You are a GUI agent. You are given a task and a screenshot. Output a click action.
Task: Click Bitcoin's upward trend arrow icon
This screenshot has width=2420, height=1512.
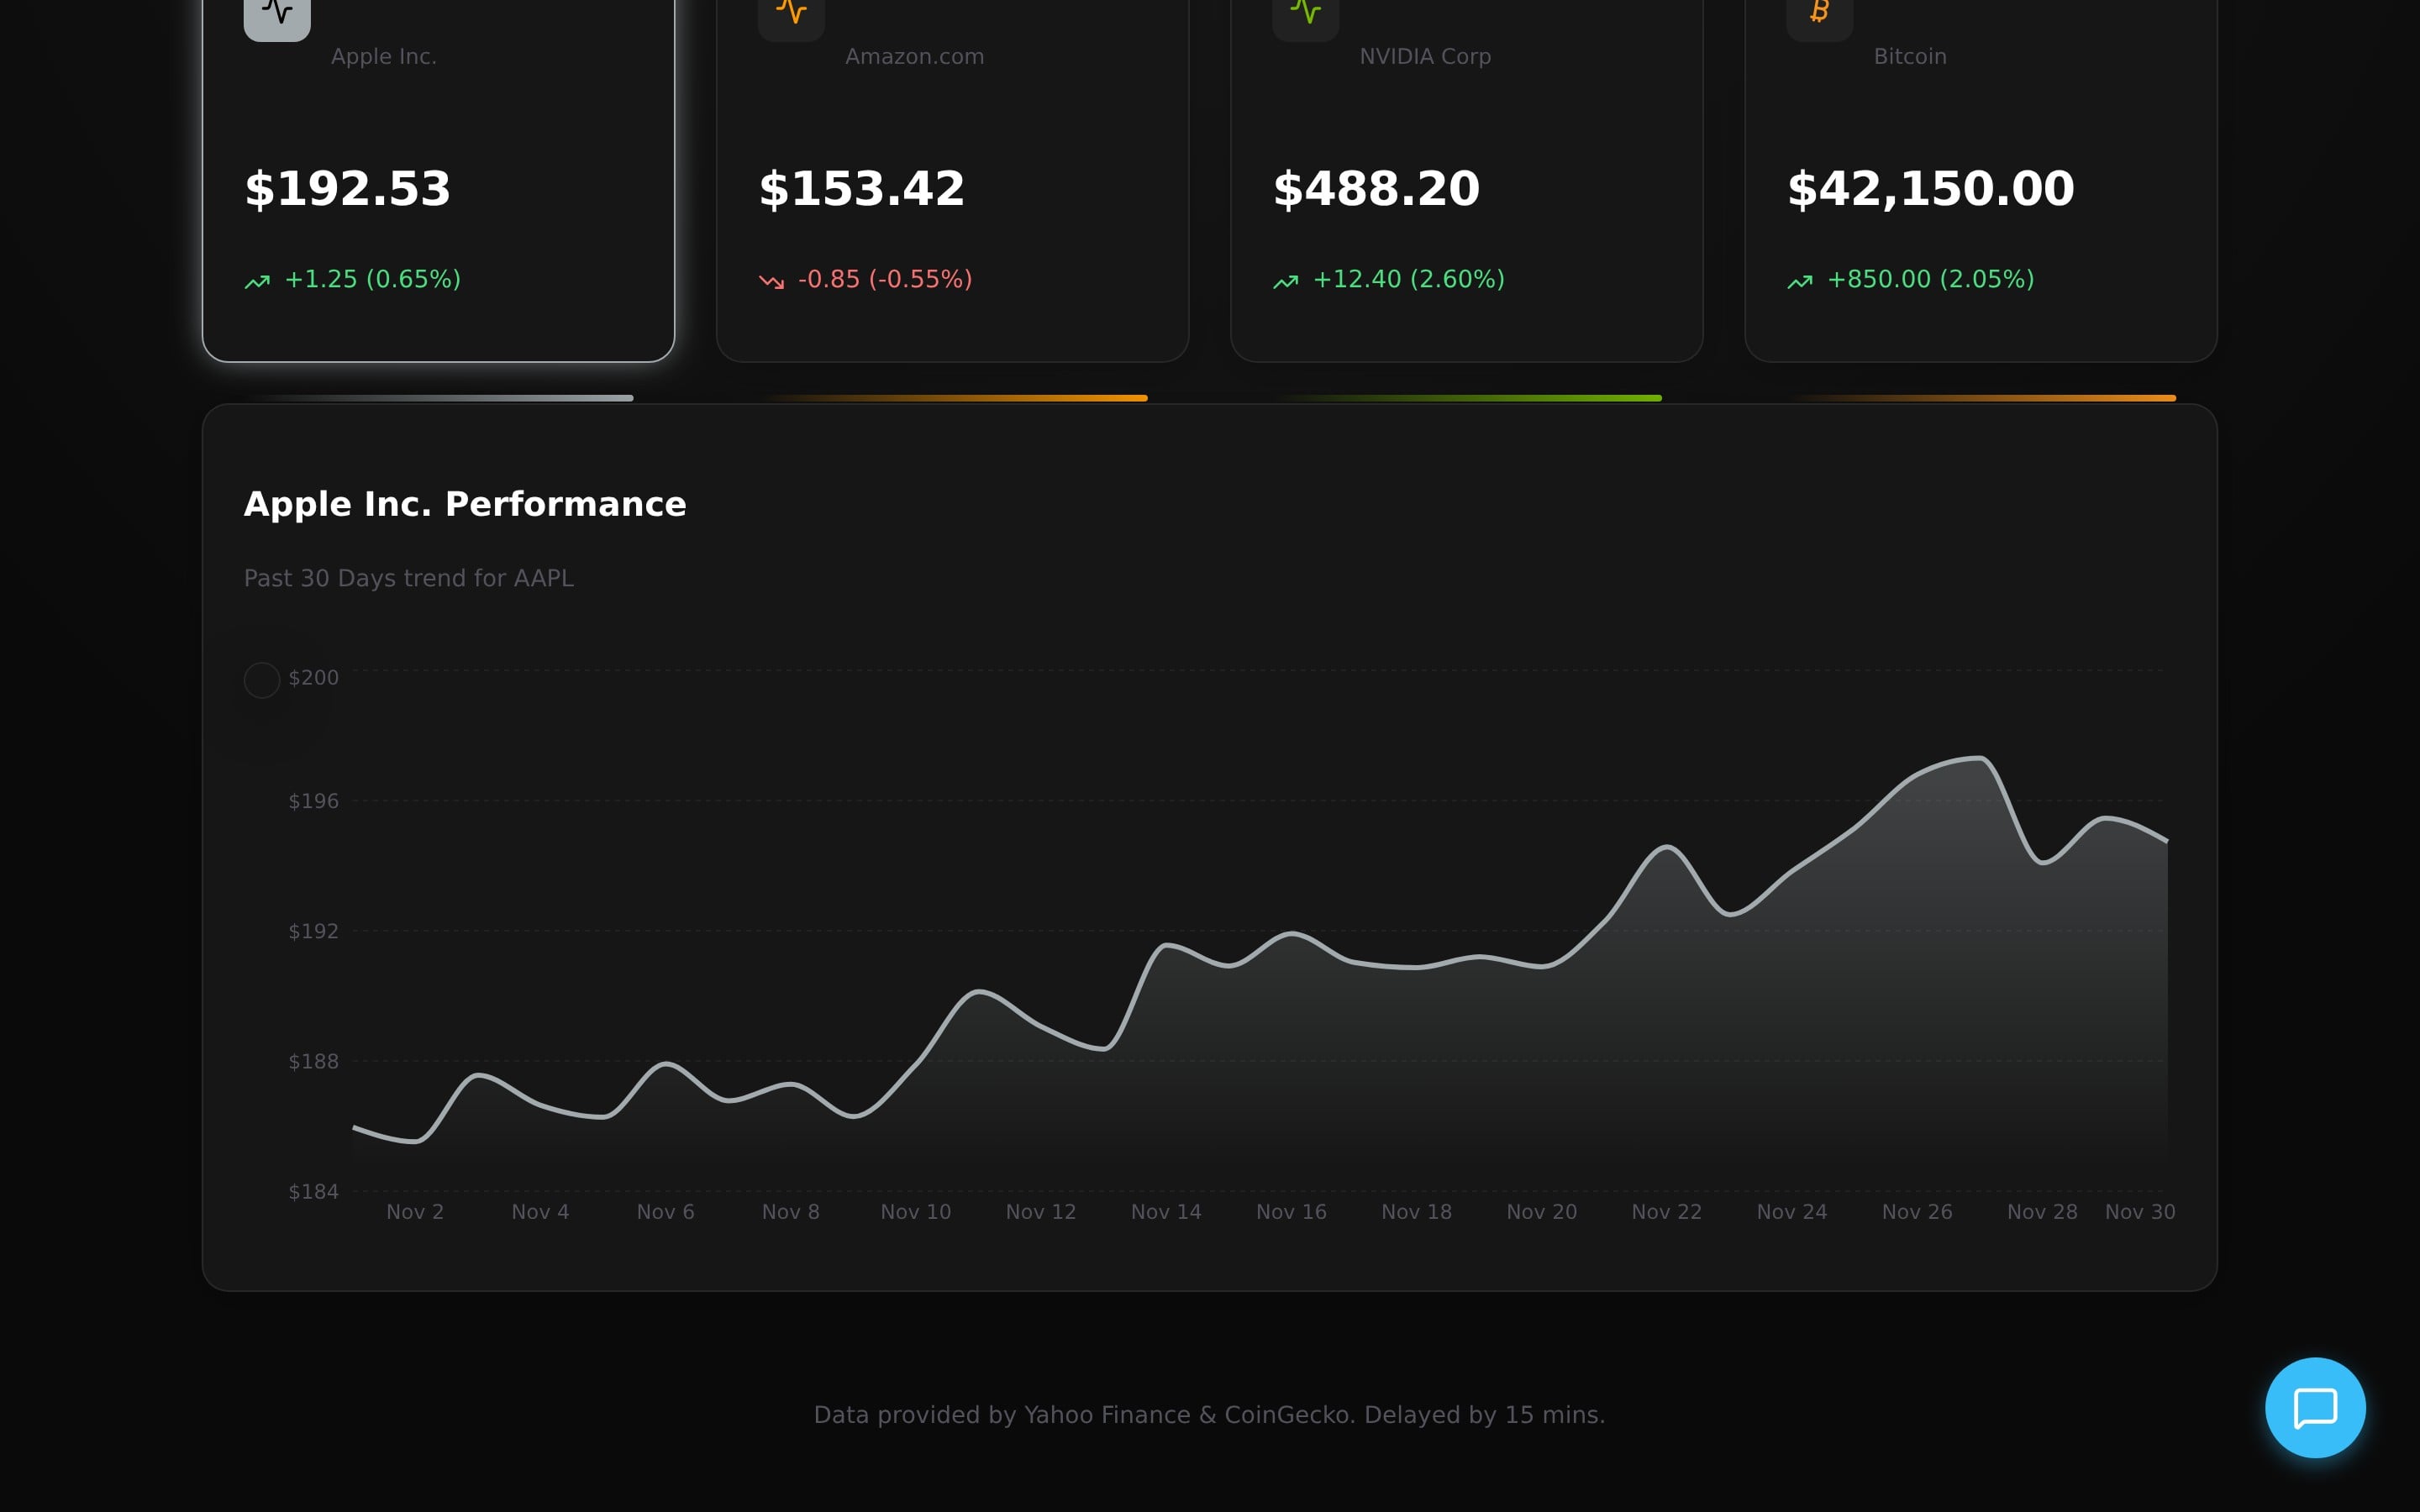tap(1799, 282)
